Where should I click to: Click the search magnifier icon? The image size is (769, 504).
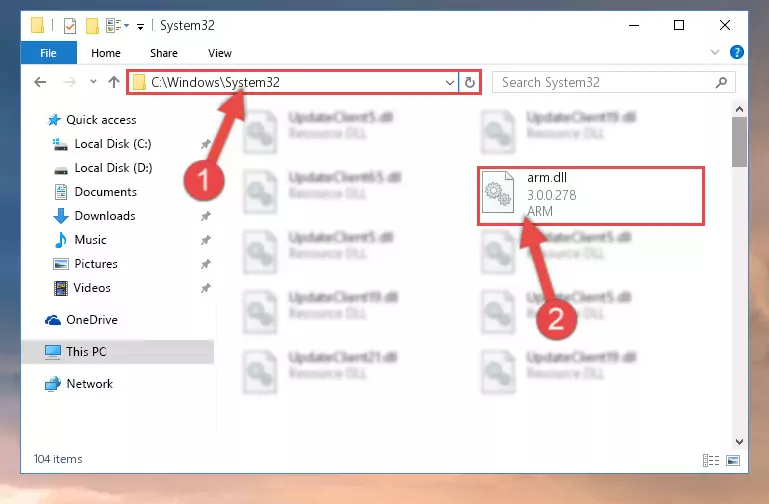[x=721, y=82]
